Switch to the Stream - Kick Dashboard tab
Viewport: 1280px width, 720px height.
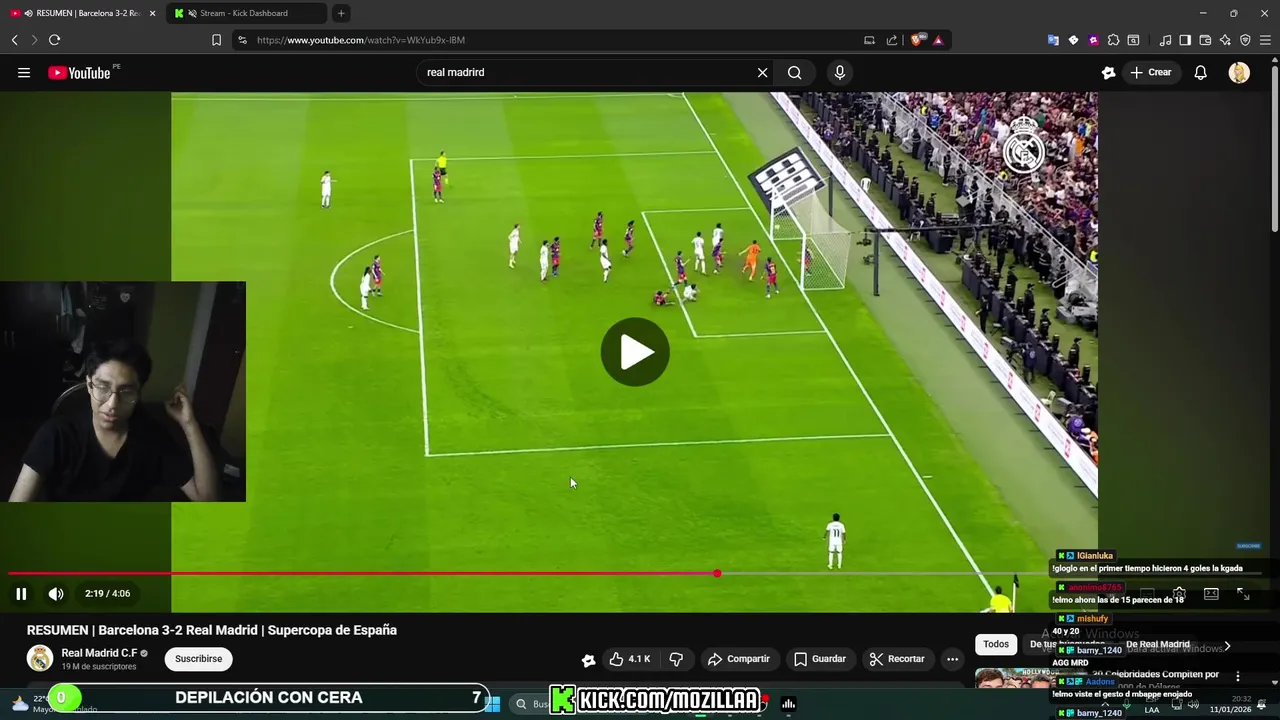246,13
